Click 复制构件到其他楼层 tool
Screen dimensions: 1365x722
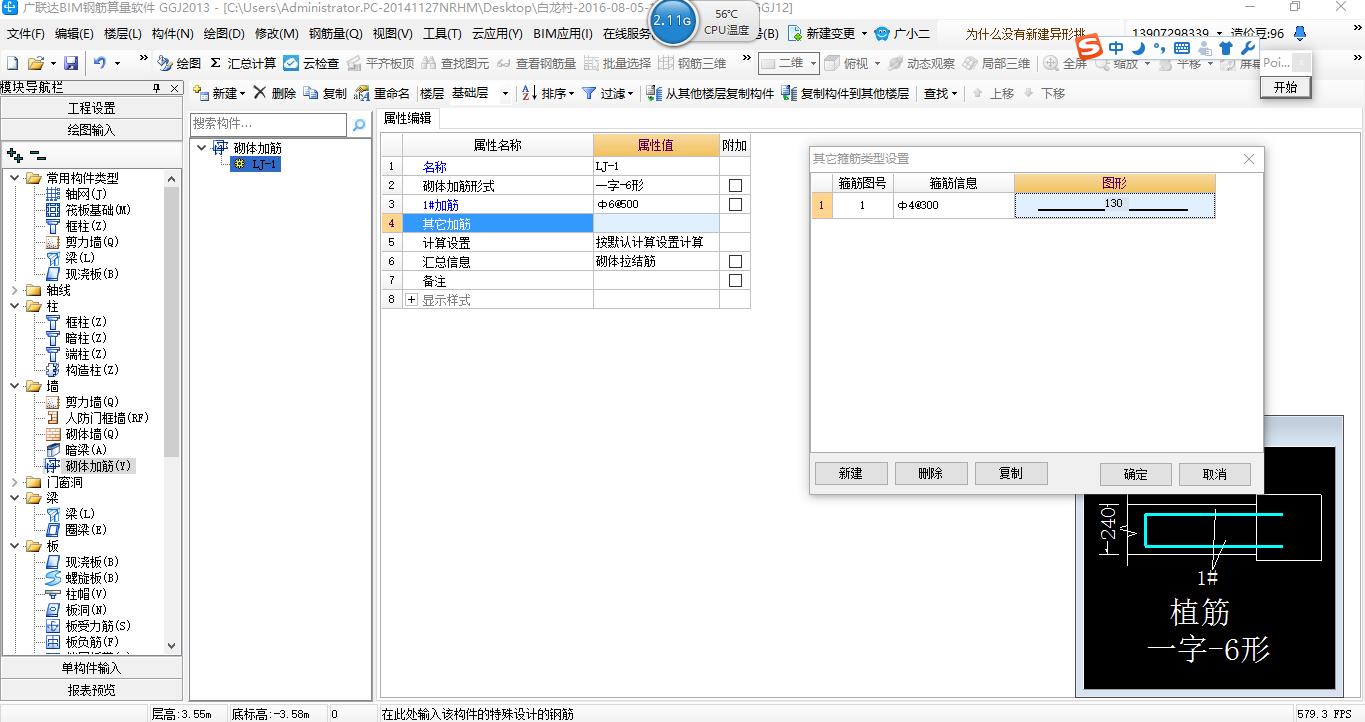(845, 93)
